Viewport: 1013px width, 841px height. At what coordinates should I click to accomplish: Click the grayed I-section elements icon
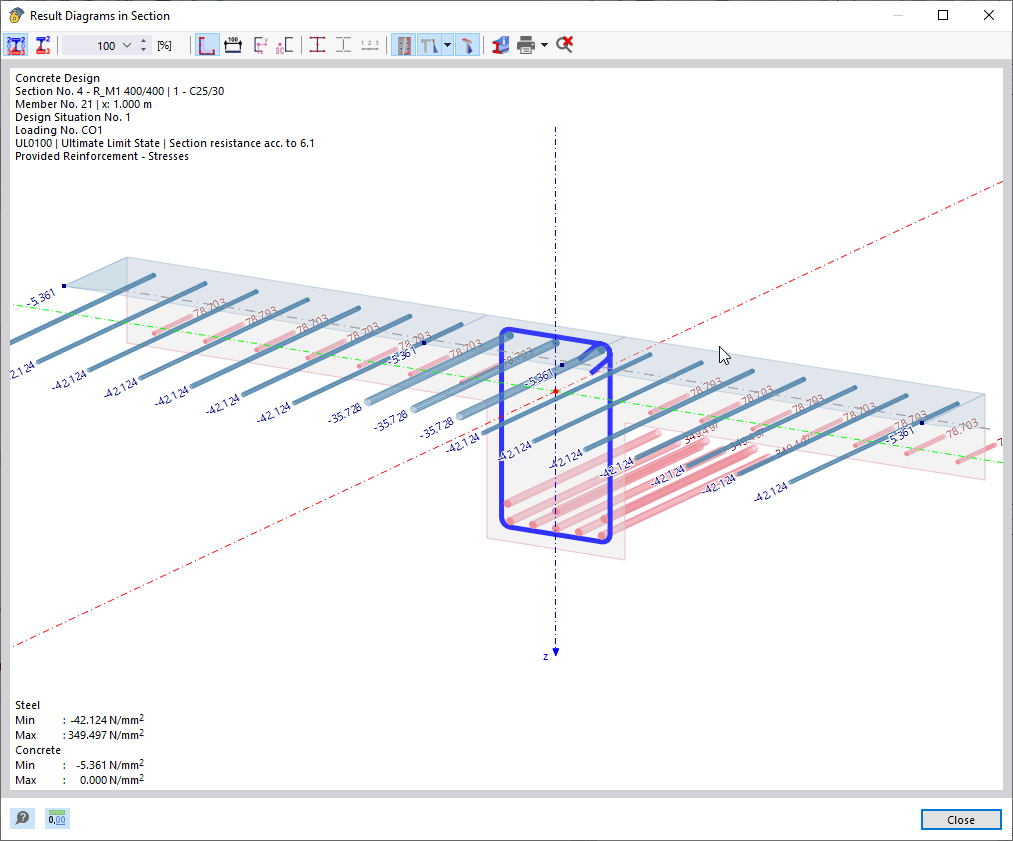[343, 45]
